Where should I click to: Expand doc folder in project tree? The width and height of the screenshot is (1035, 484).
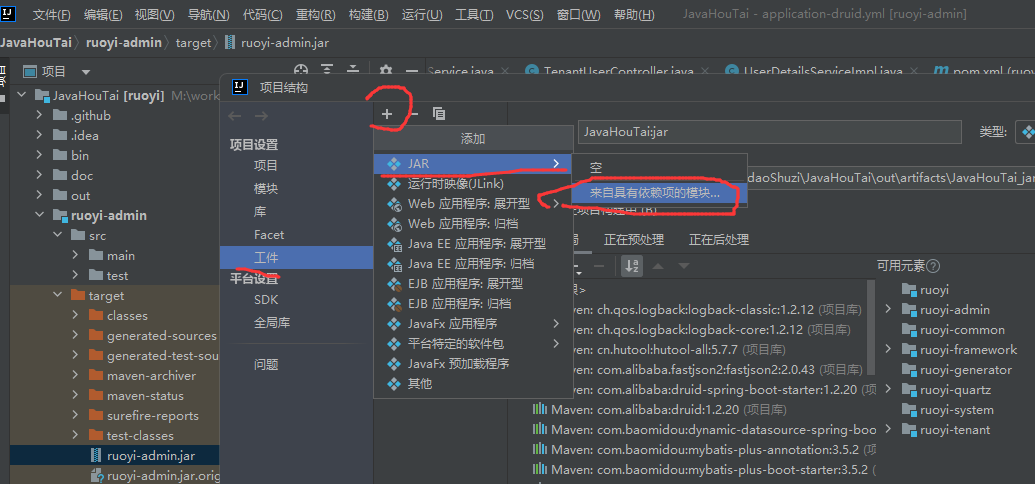coord(40,176)
